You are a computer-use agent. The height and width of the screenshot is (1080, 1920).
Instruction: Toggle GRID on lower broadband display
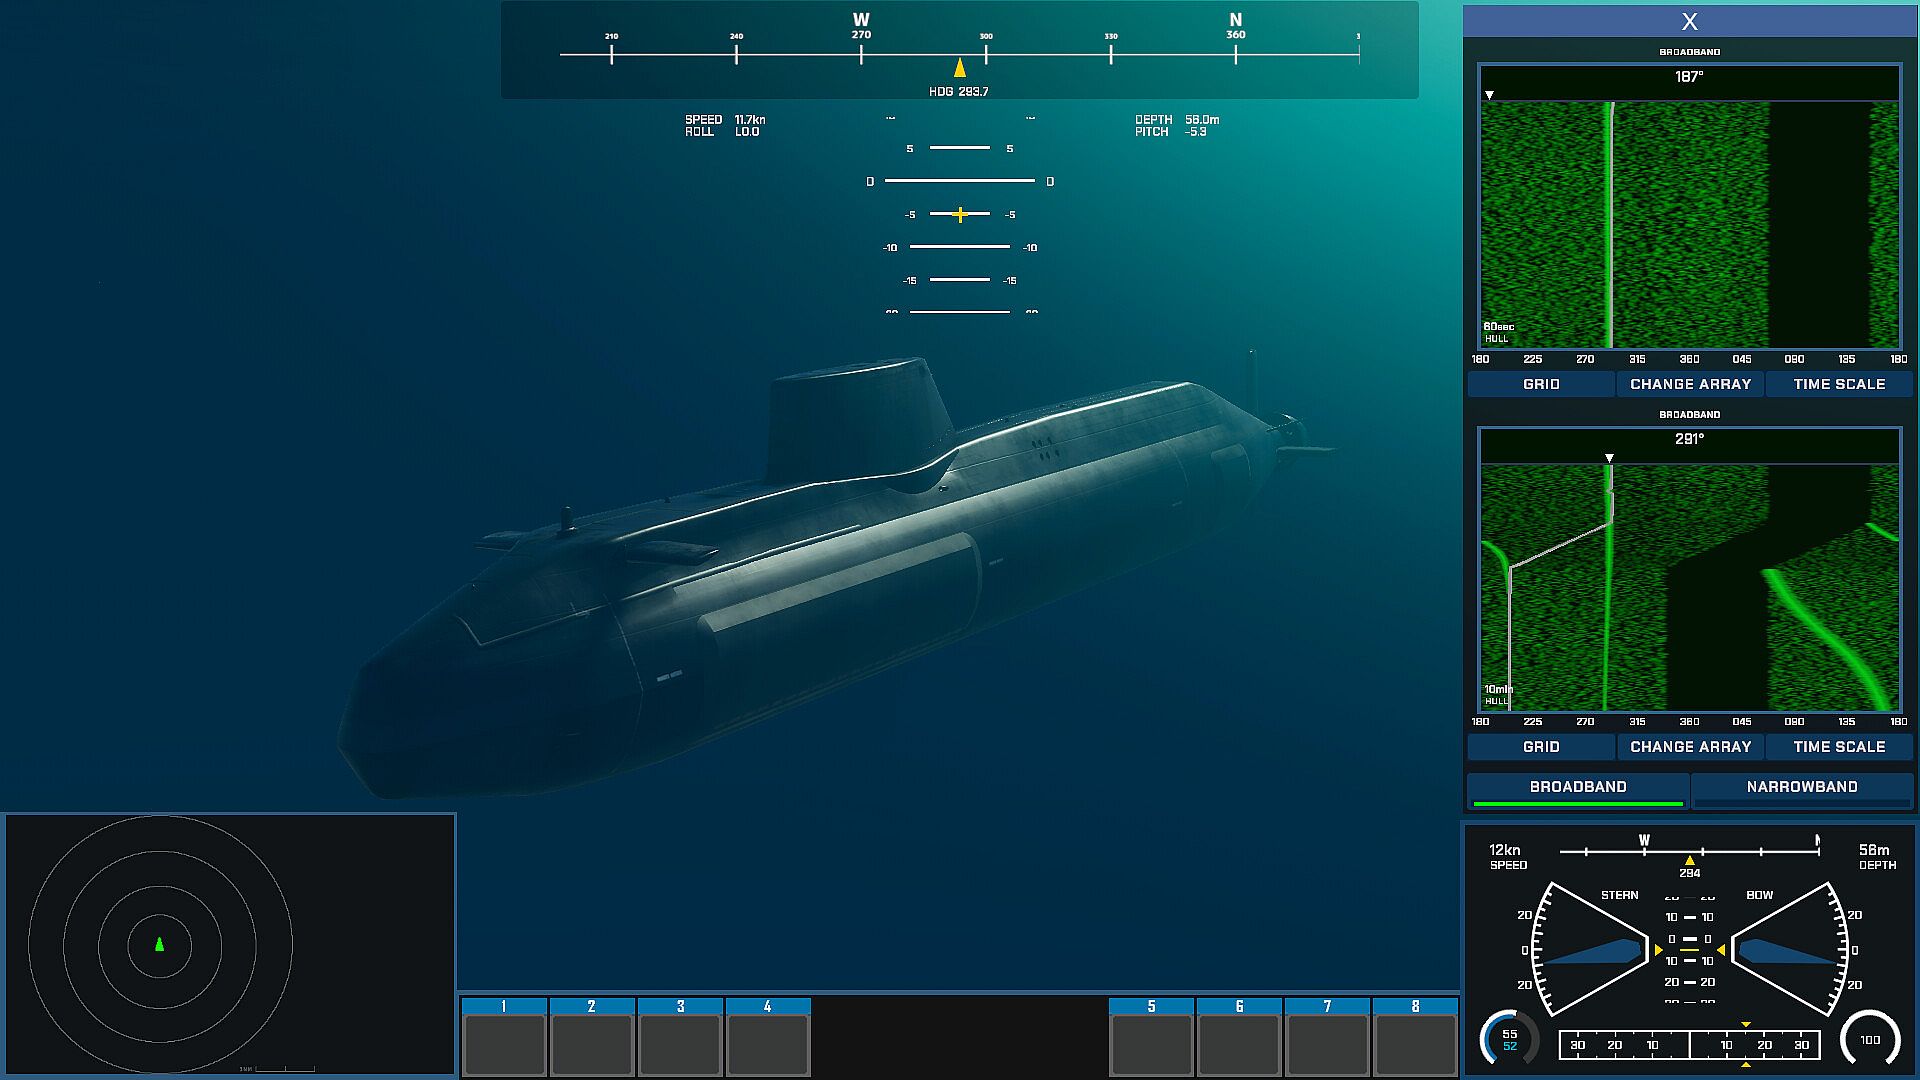coord(1540,747)
